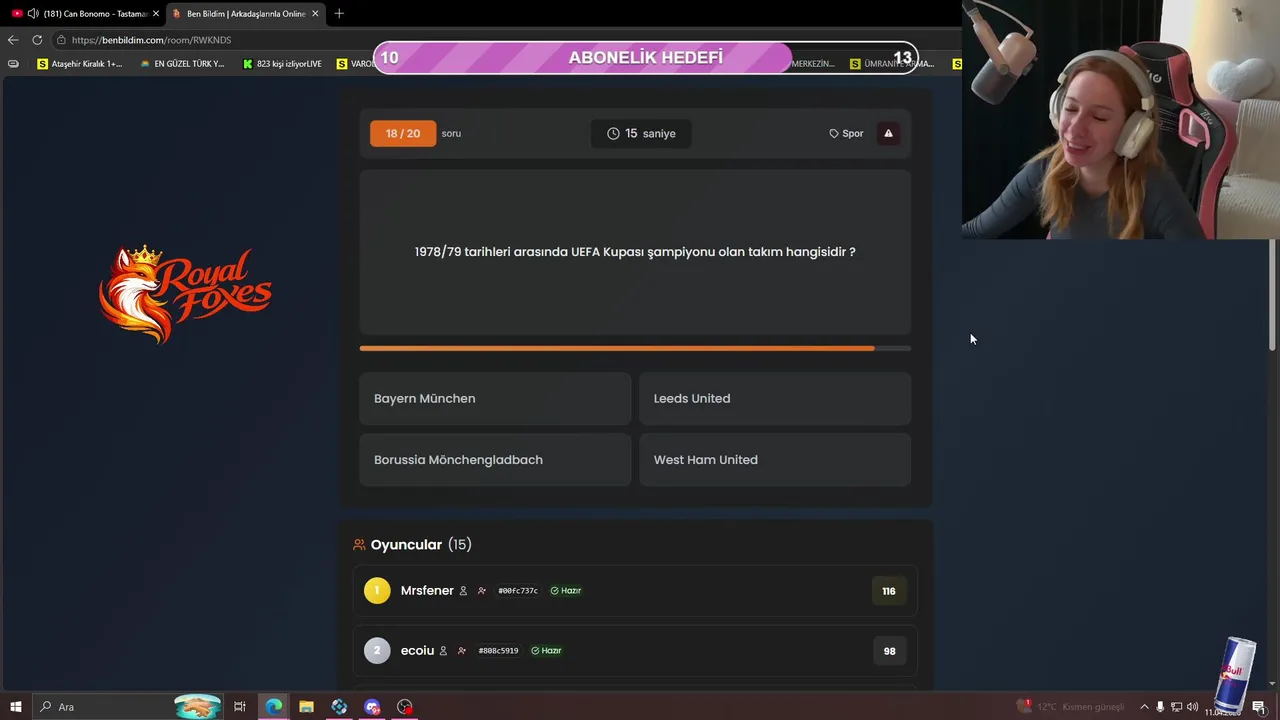Click the Spor category tag icon

pos(834,133)
